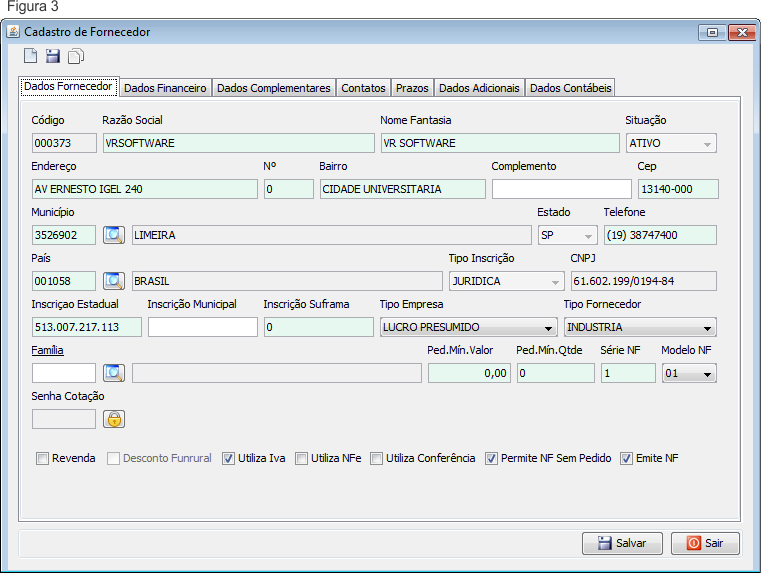Click the underlined Família label link
Screen dimensions: 761x573
click(47, 350)
